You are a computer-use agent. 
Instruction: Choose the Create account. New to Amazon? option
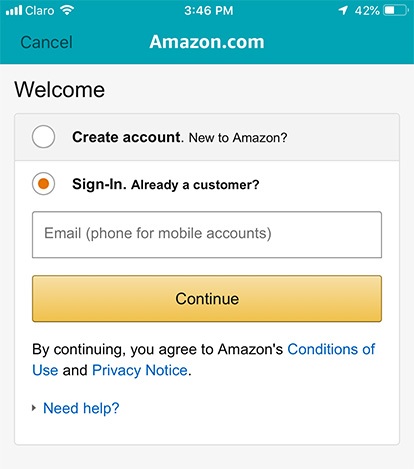(207, 137)
